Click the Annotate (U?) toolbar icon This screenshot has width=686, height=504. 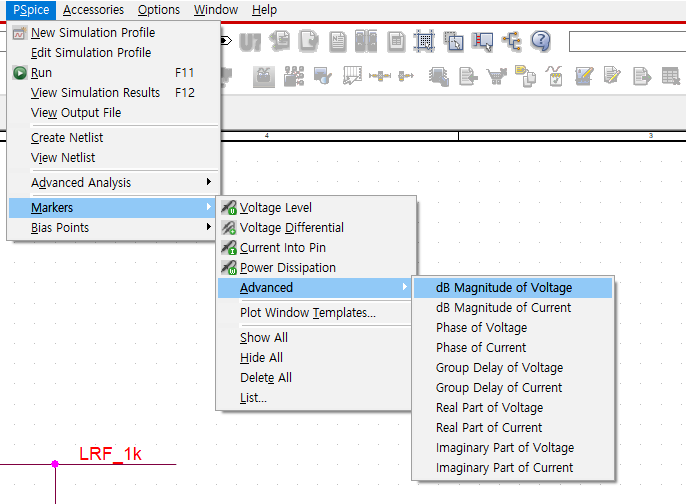tap(250, 42)
